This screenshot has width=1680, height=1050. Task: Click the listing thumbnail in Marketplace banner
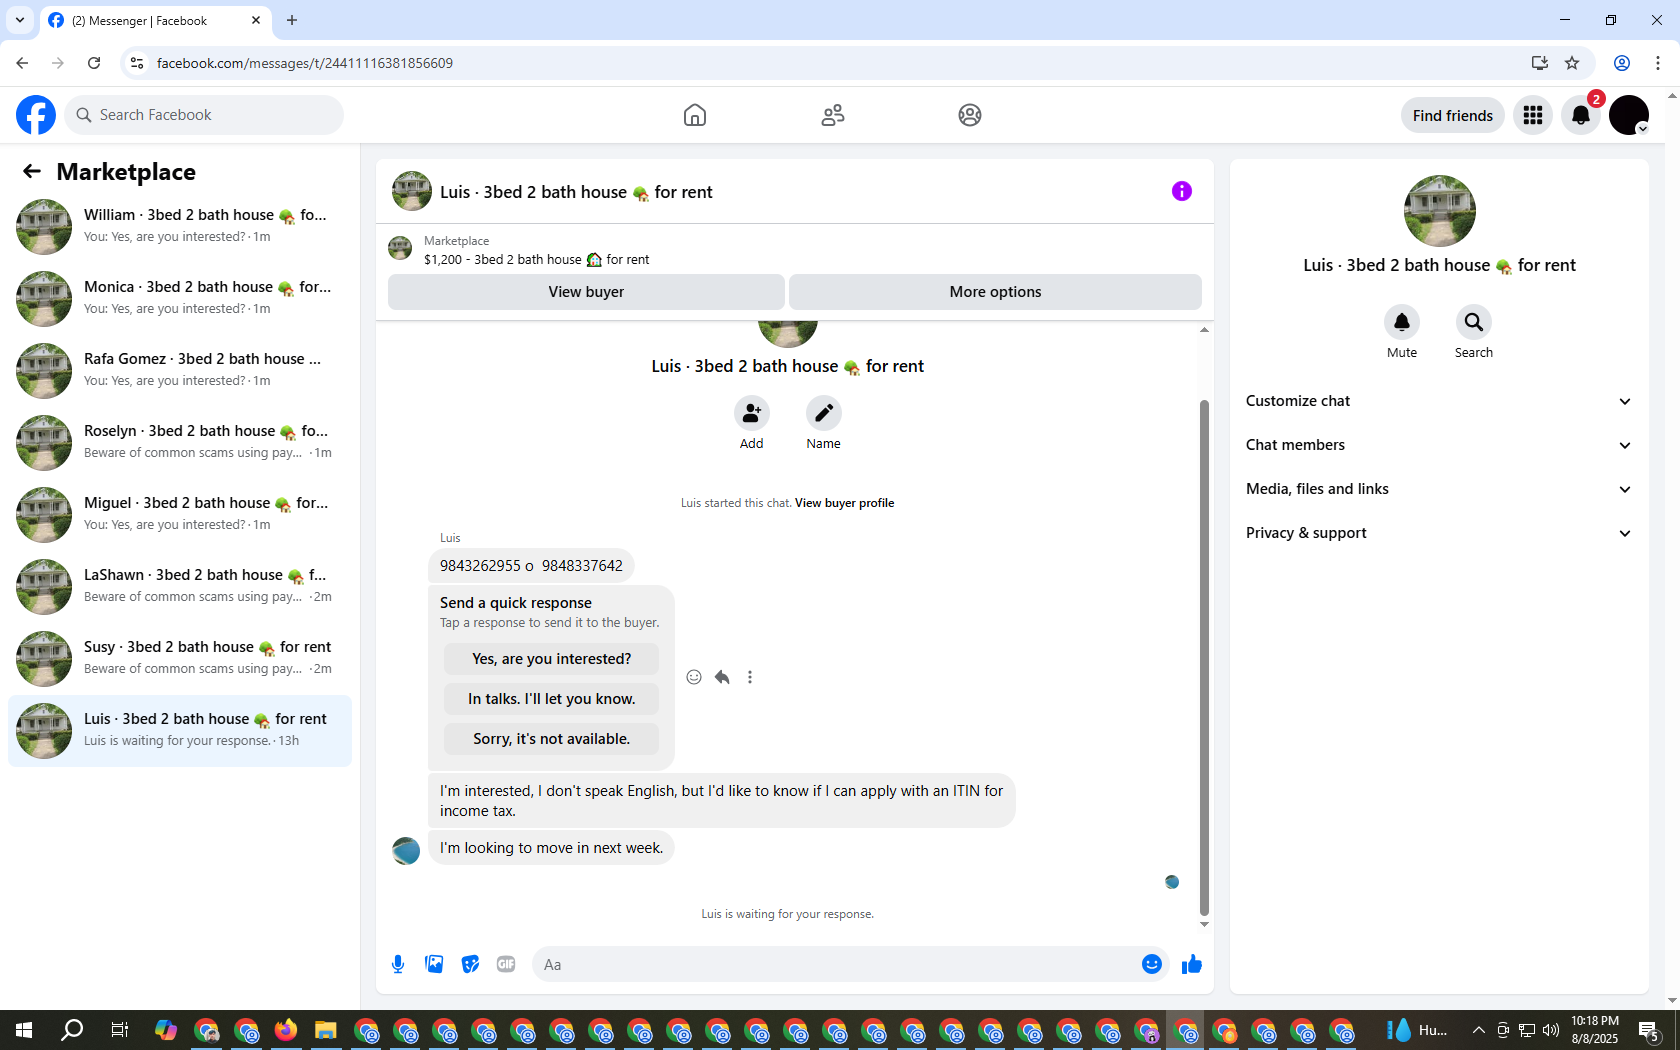click(400, 248)
